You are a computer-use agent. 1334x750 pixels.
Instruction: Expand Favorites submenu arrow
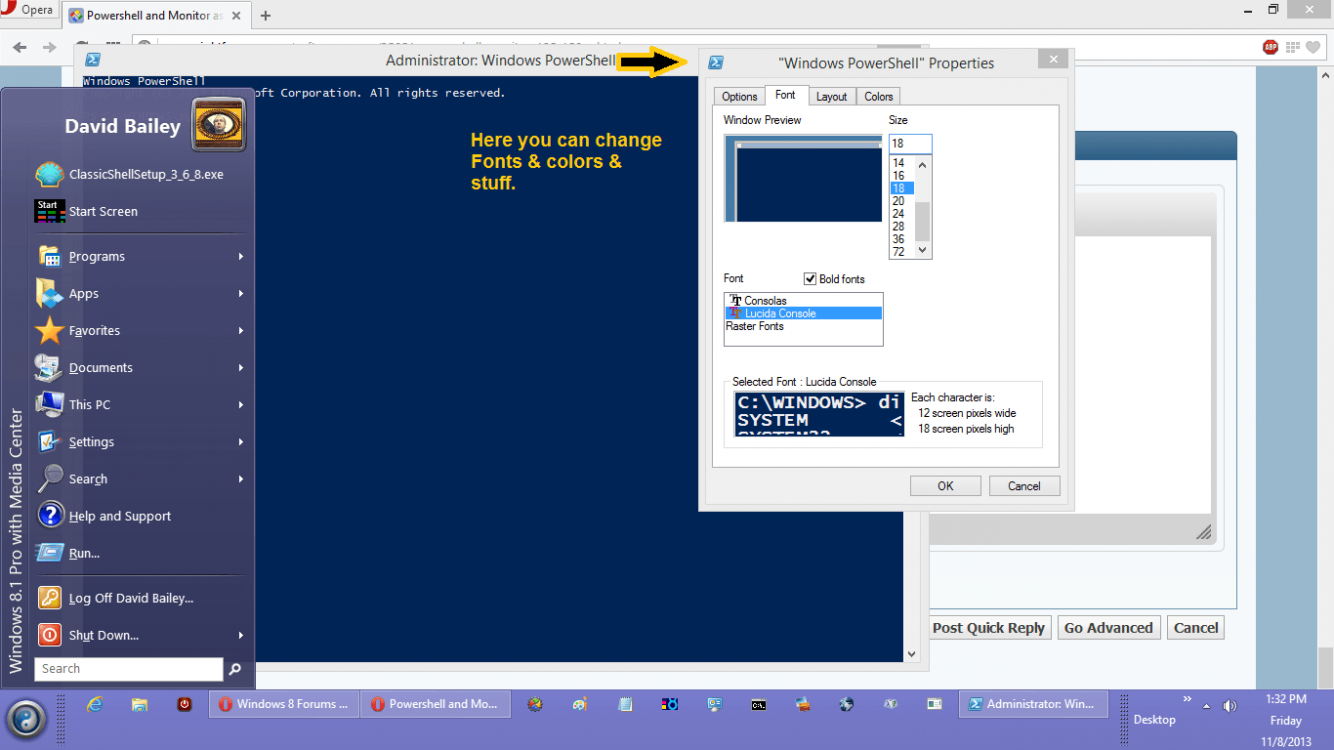click(x=241, y=330)
